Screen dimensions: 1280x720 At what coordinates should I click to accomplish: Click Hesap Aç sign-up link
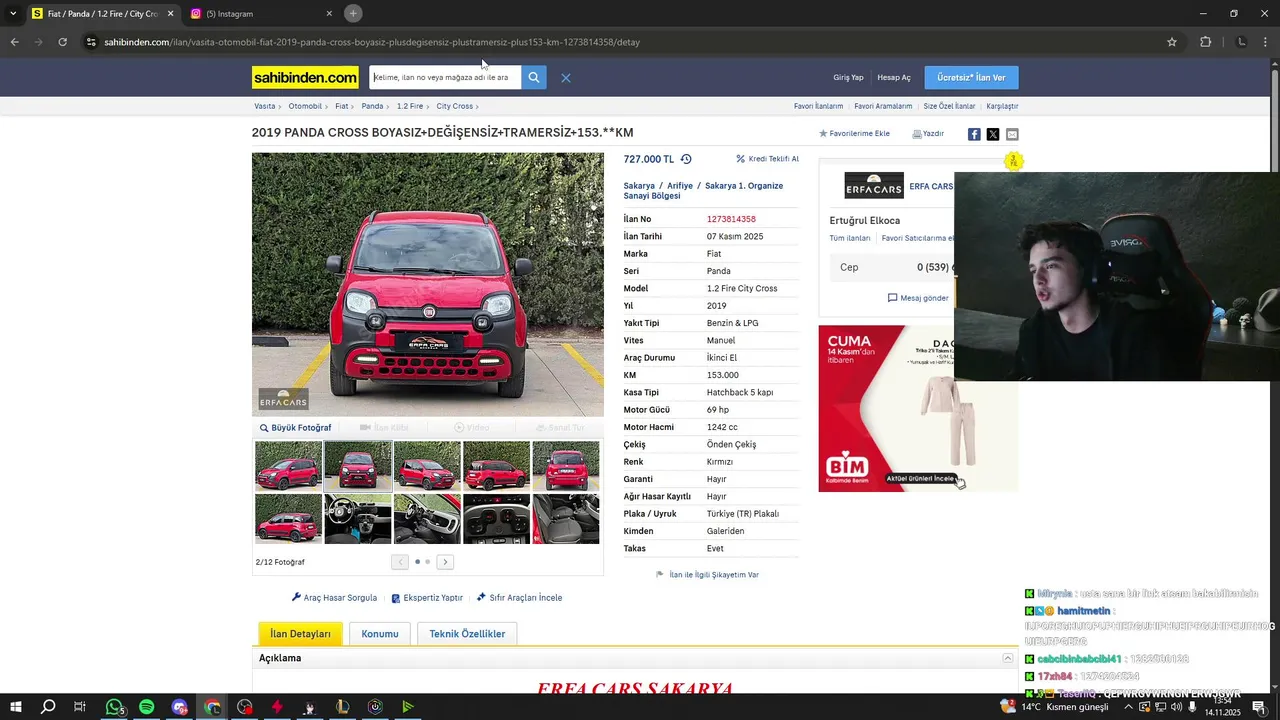click(894, 77)
